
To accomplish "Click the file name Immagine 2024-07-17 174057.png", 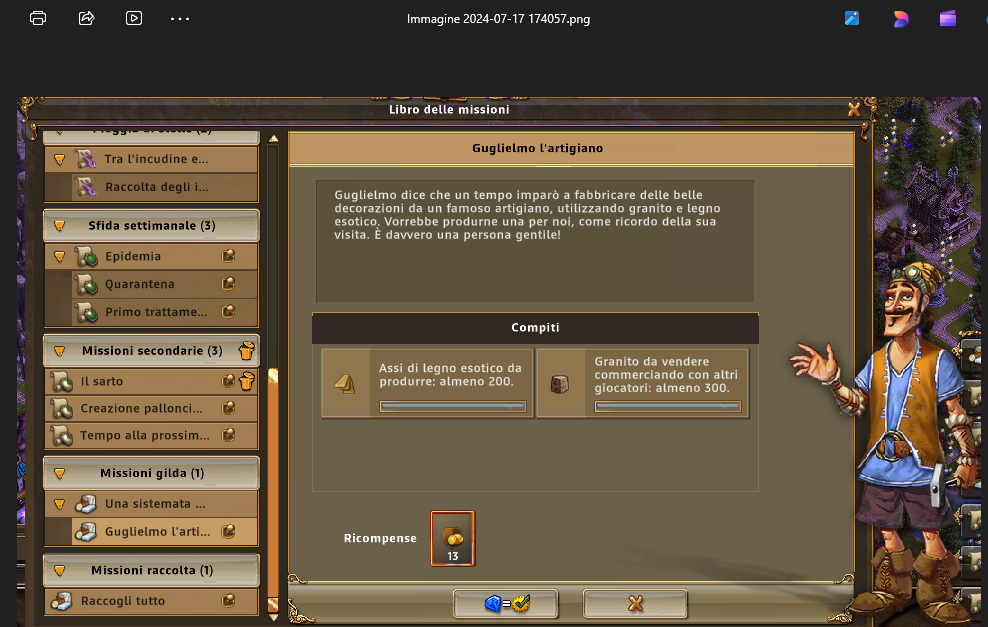I will (x=498, y=19).
